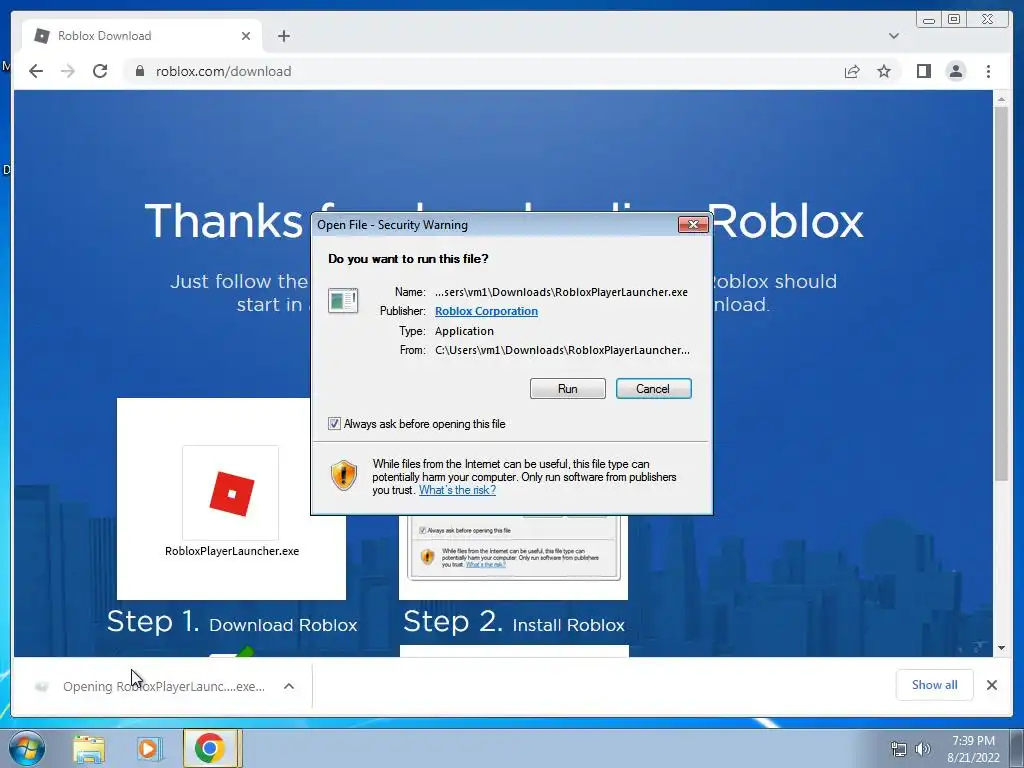Click the network tray icon

899,749
